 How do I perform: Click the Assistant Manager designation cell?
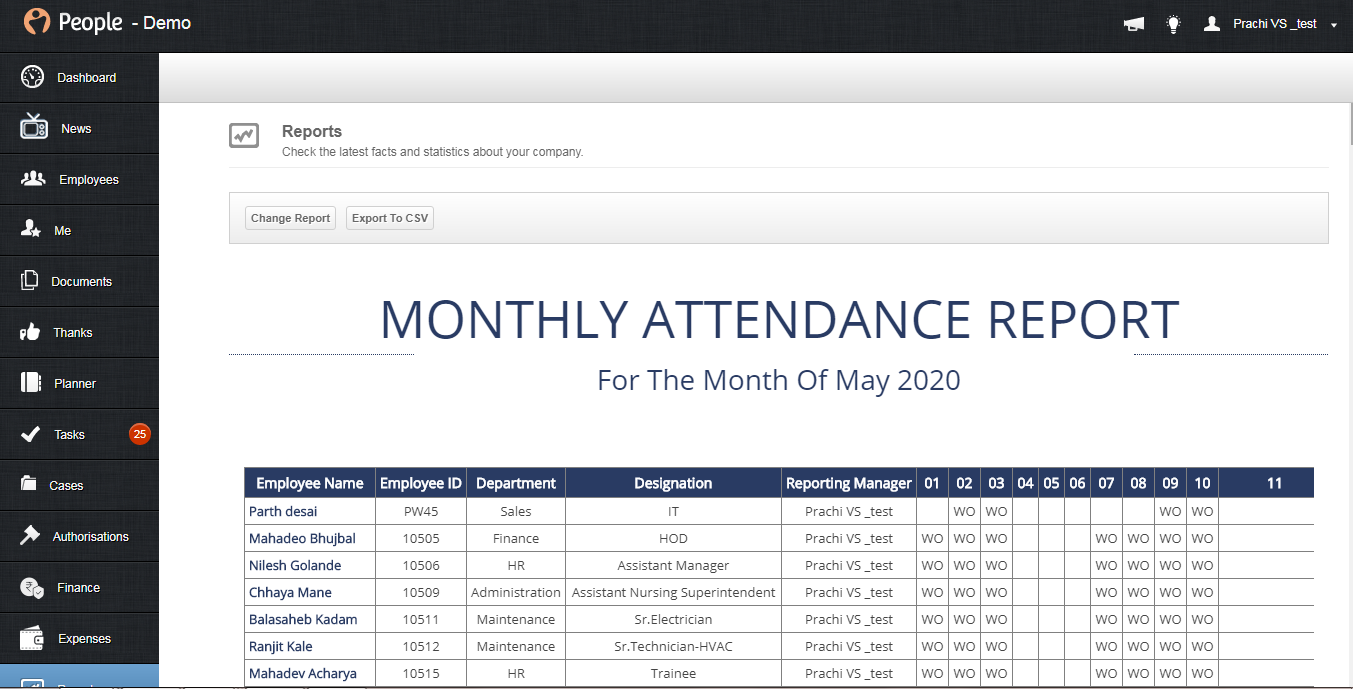[x=673, y=565]
